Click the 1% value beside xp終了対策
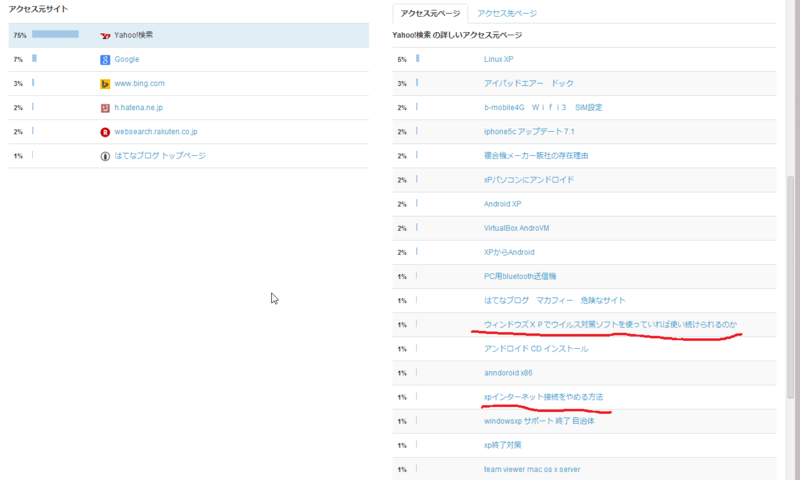The width and height of the screenshot is (800, 480). click(402, 446)
